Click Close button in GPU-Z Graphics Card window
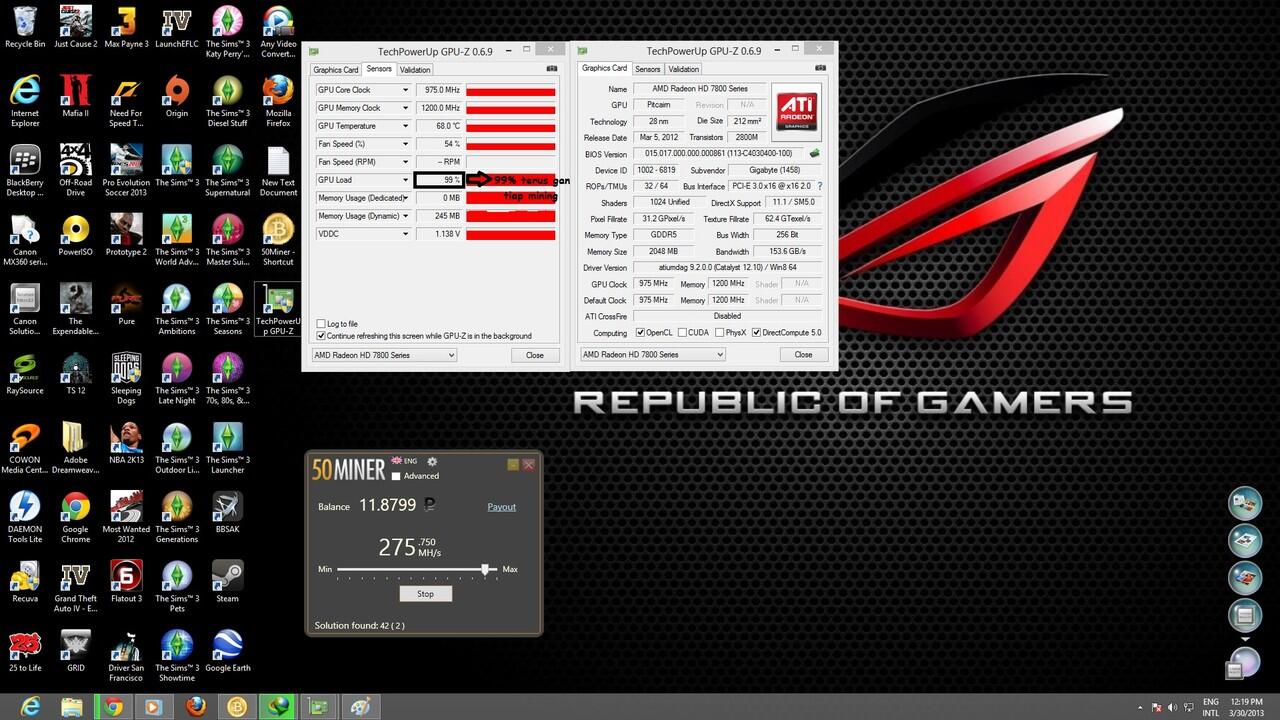Image resolution: width=1280 pixels, height=720 pixels. [x=803, y=354]
